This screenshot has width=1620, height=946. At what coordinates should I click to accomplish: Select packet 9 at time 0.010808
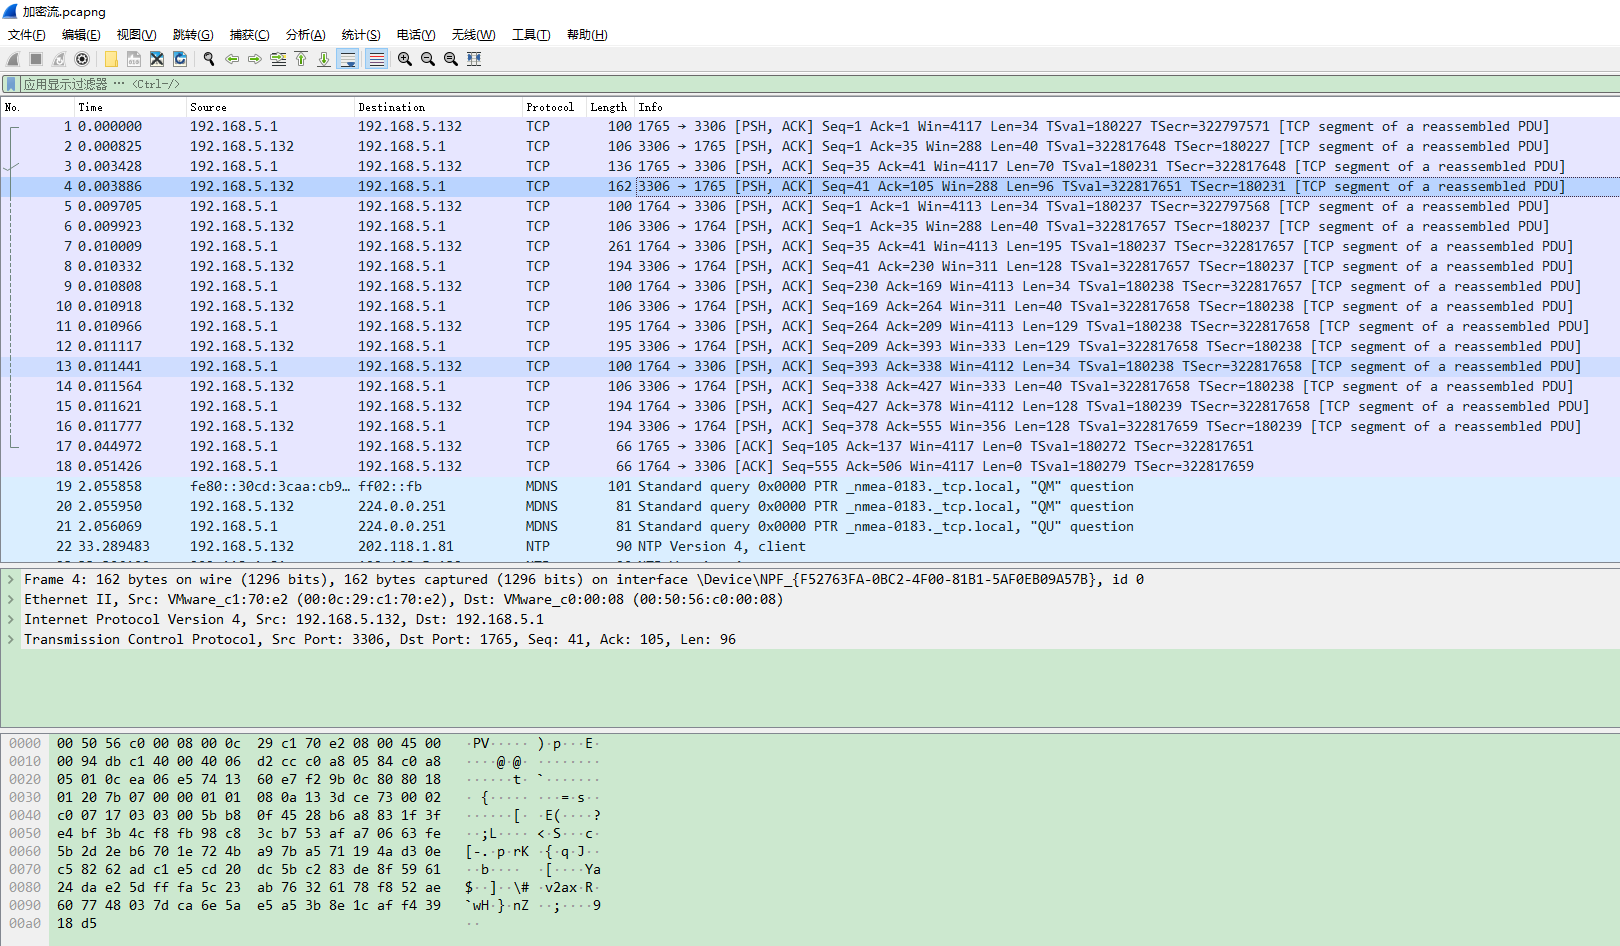pos(810,286)
